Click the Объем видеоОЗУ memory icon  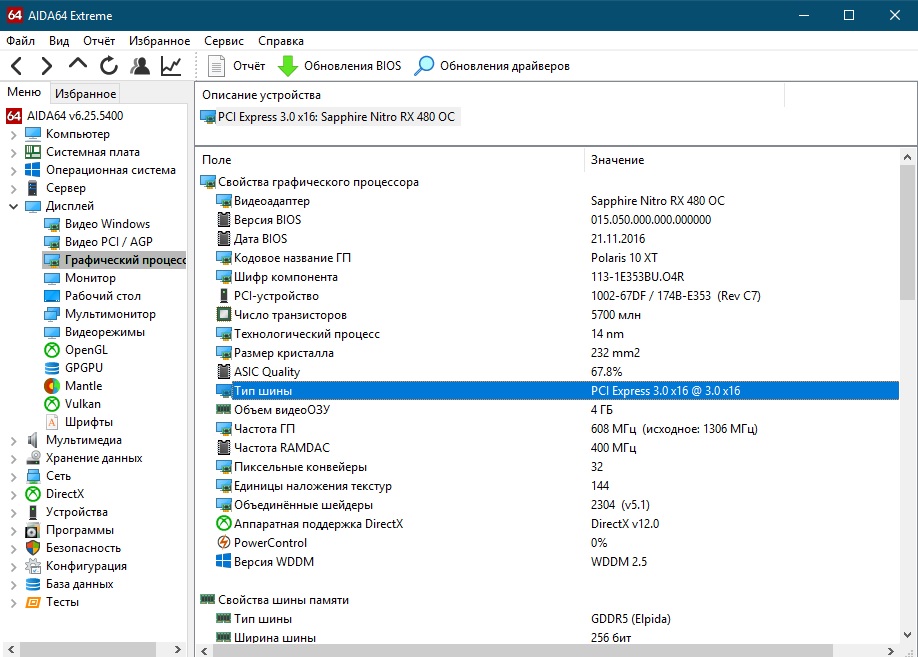[x=224, y=409]
